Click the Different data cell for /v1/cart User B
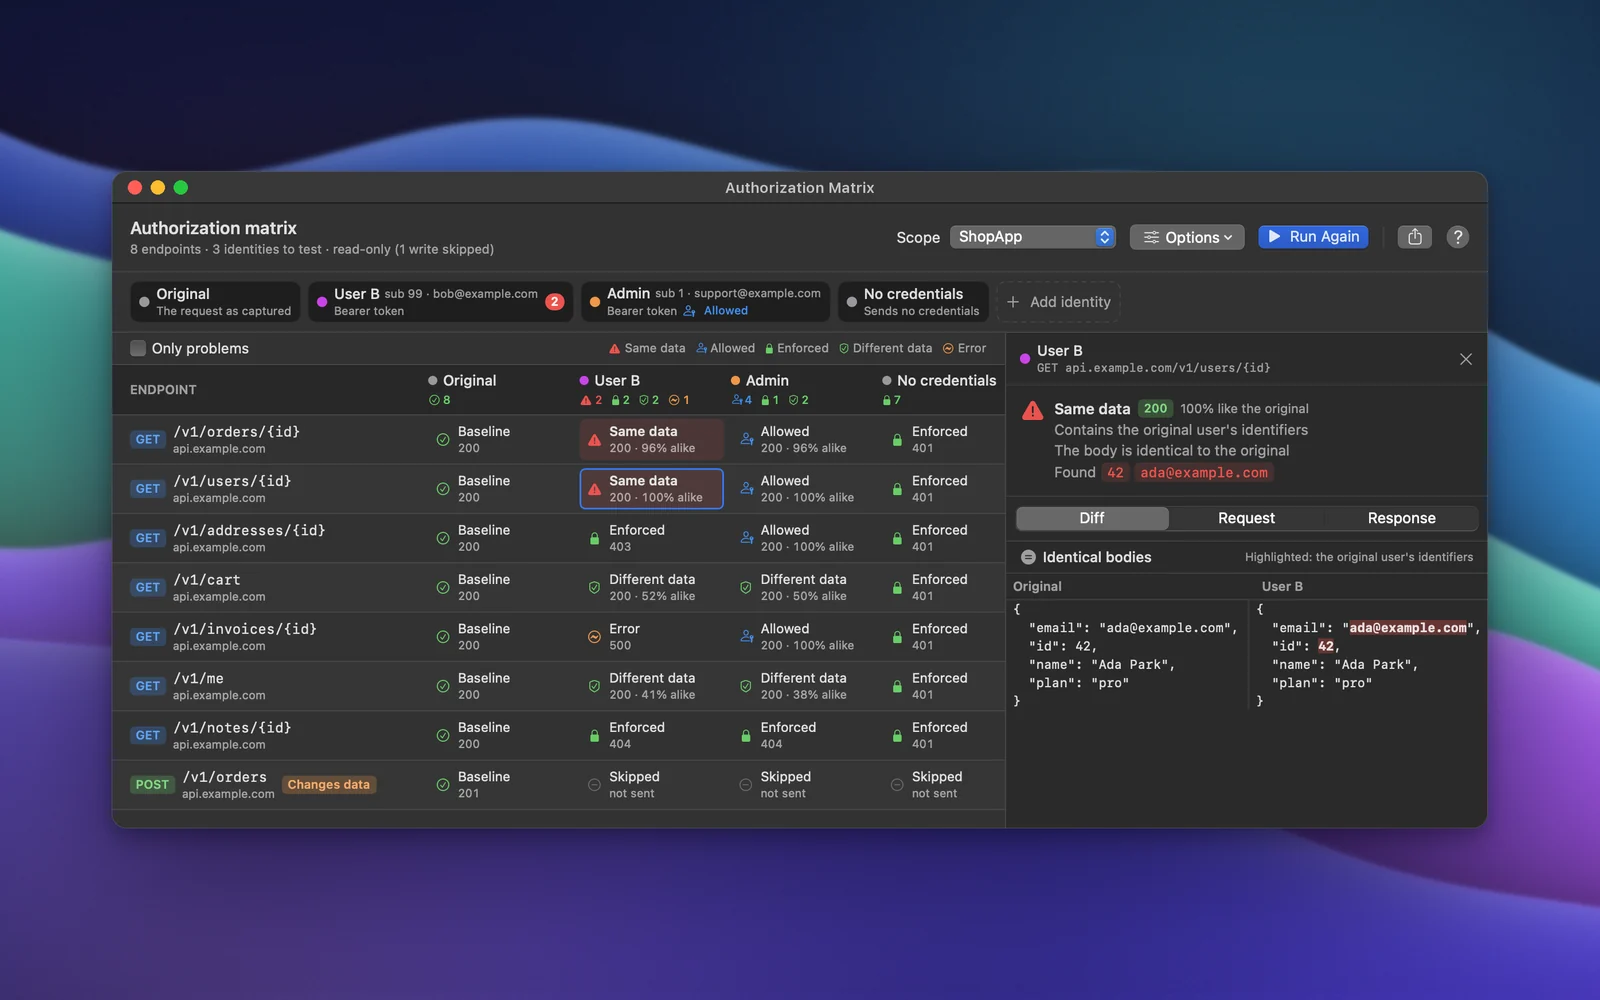This screenshot has width=1600, height=1000. (x=651, y=587)
